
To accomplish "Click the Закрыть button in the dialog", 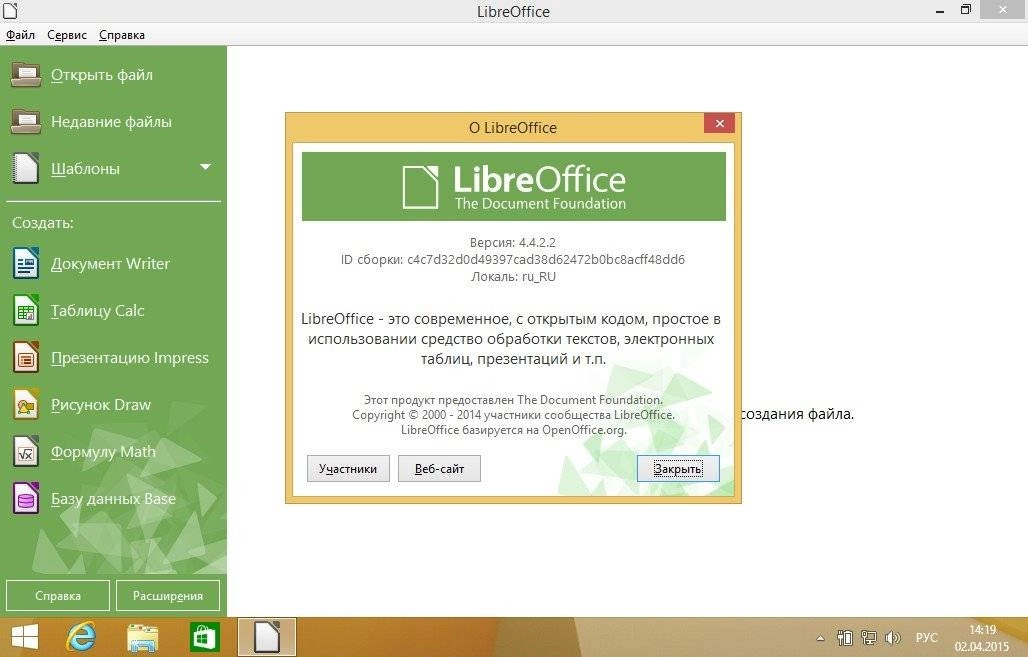I will coord(678,469).
